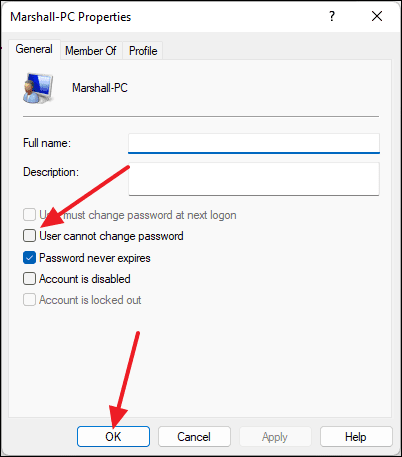Click into the Description text box
This screenshot has height=457, width=402.
[254, 179]
